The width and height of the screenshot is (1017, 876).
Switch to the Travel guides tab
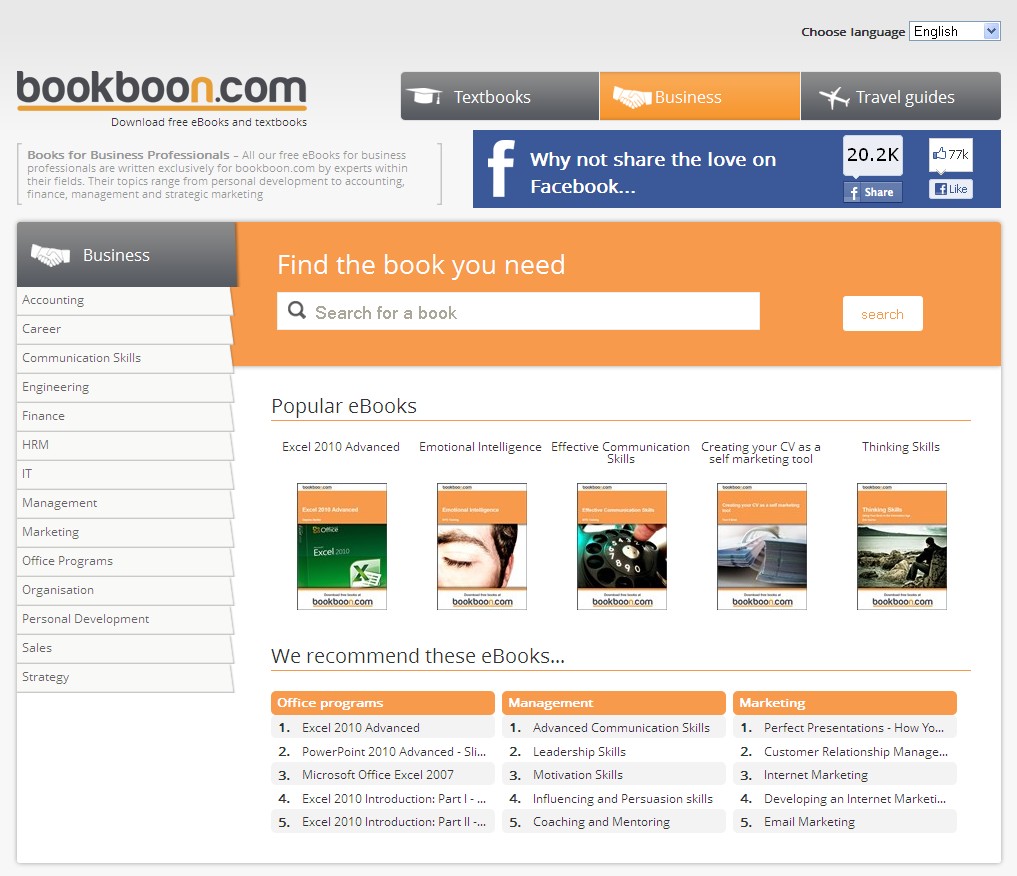(x=901, y=96)
